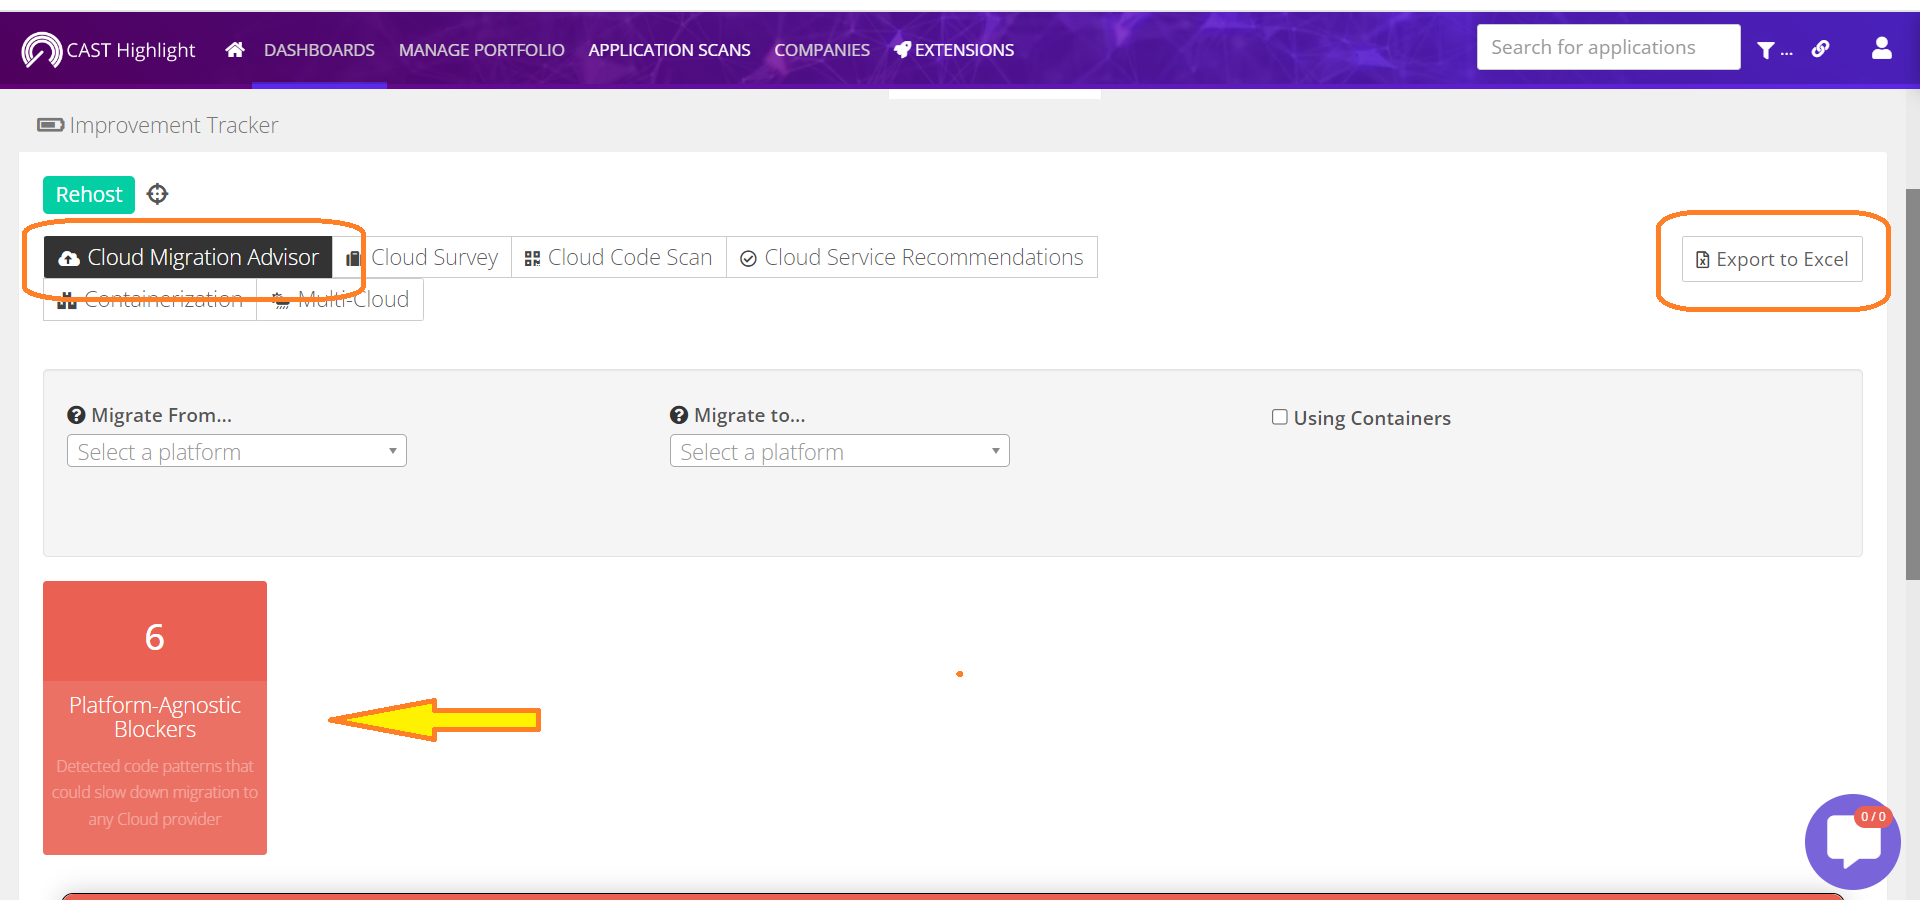Viewport: 1920px width, 900px height.
Task: Enable the Using Containers checkbox
Action: pyautogui.click(x=1279, y=417)
